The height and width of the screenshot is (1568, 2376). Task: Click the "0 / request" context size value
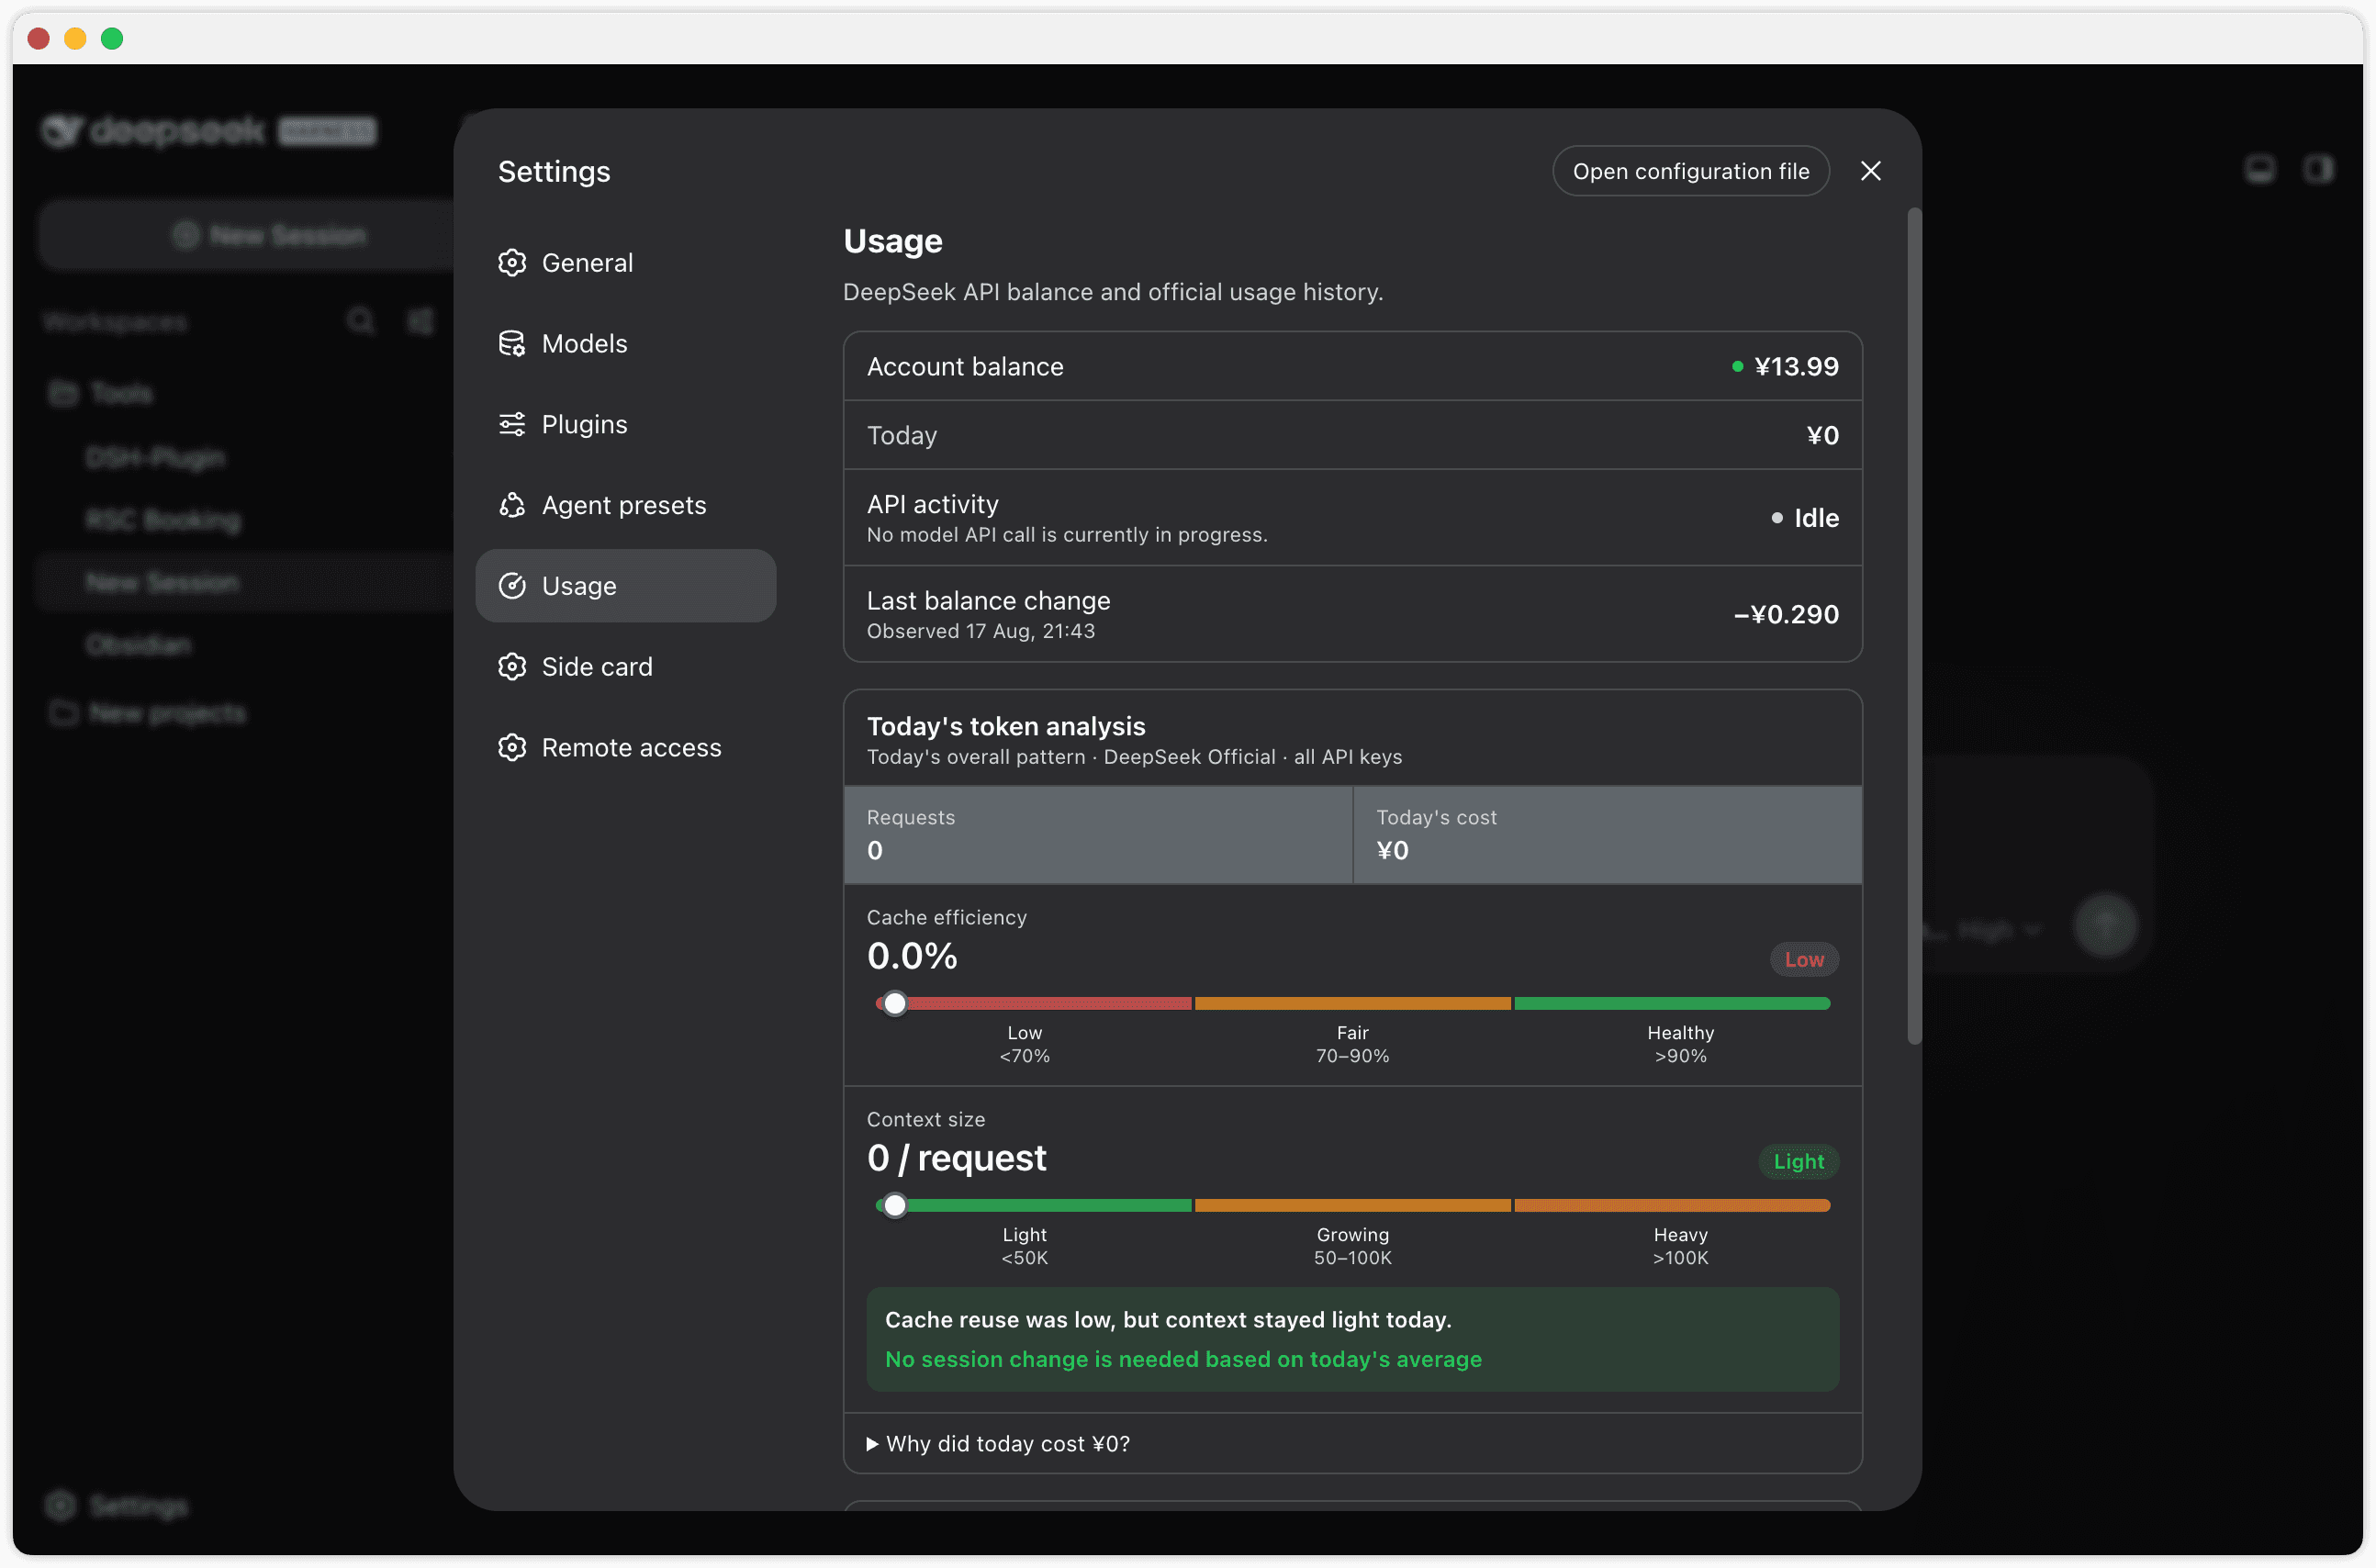point(956,1158)
